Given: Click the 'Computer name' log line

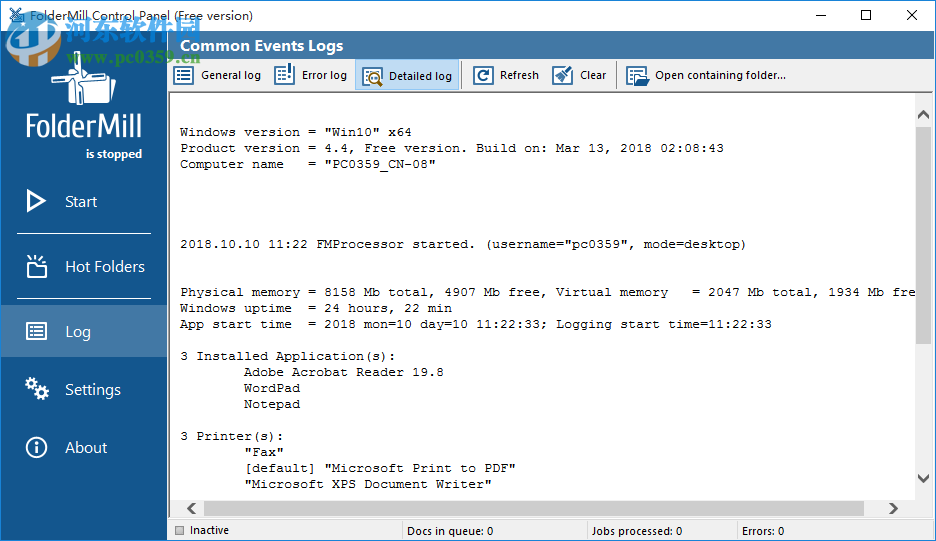Looking at the screenshot, I should tap(308, 164).
